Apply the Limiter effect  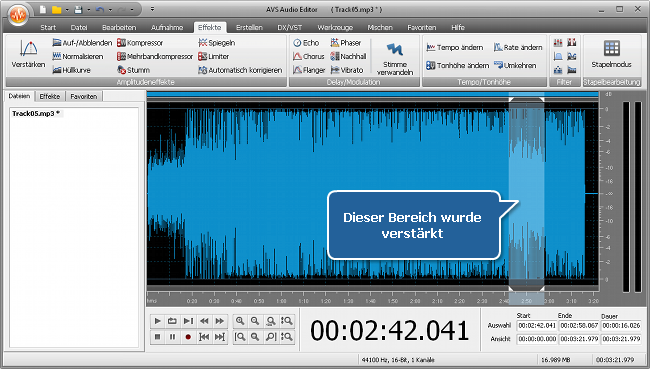point(213,56)
